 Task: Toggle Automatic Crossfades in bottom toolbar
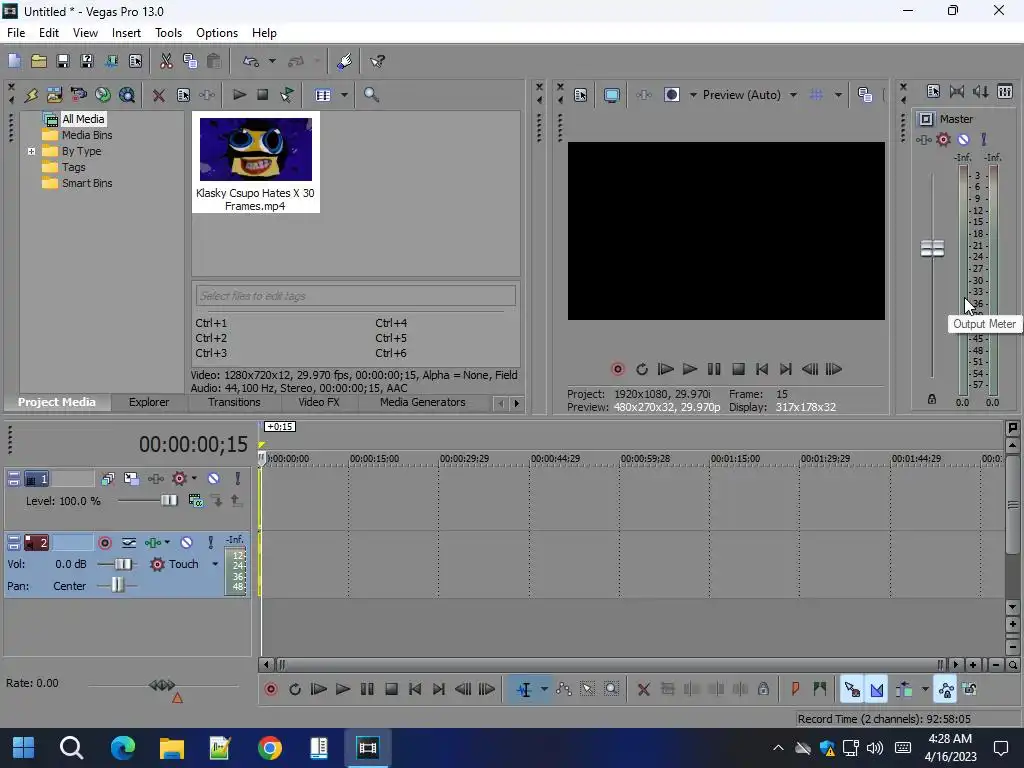tap(877, 690)
